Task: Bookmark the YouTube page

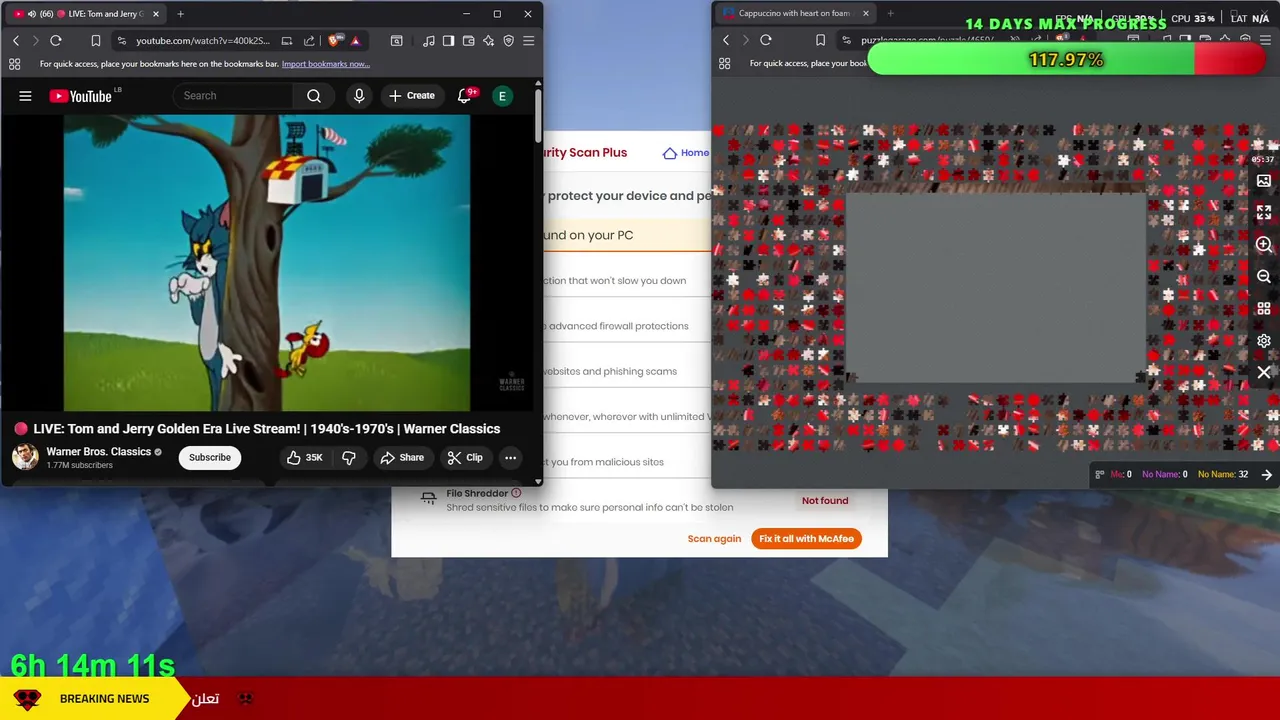Action: pyautogui.click(x=96, y=40)
